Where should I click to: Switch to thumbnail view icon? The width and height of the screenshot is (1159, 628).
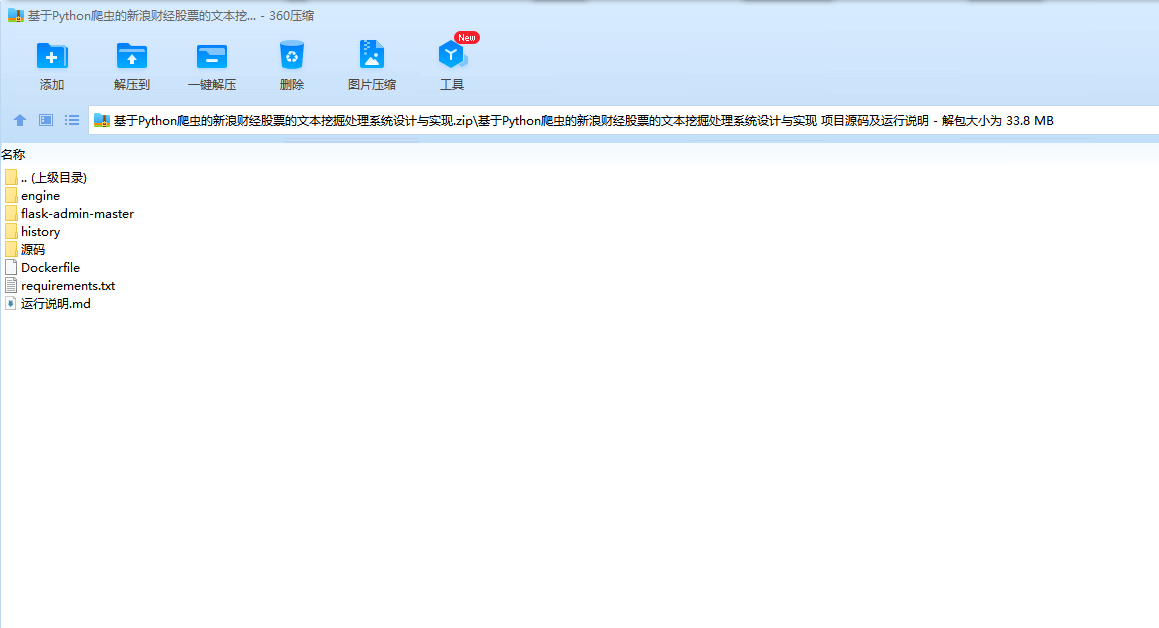point(46,120)
